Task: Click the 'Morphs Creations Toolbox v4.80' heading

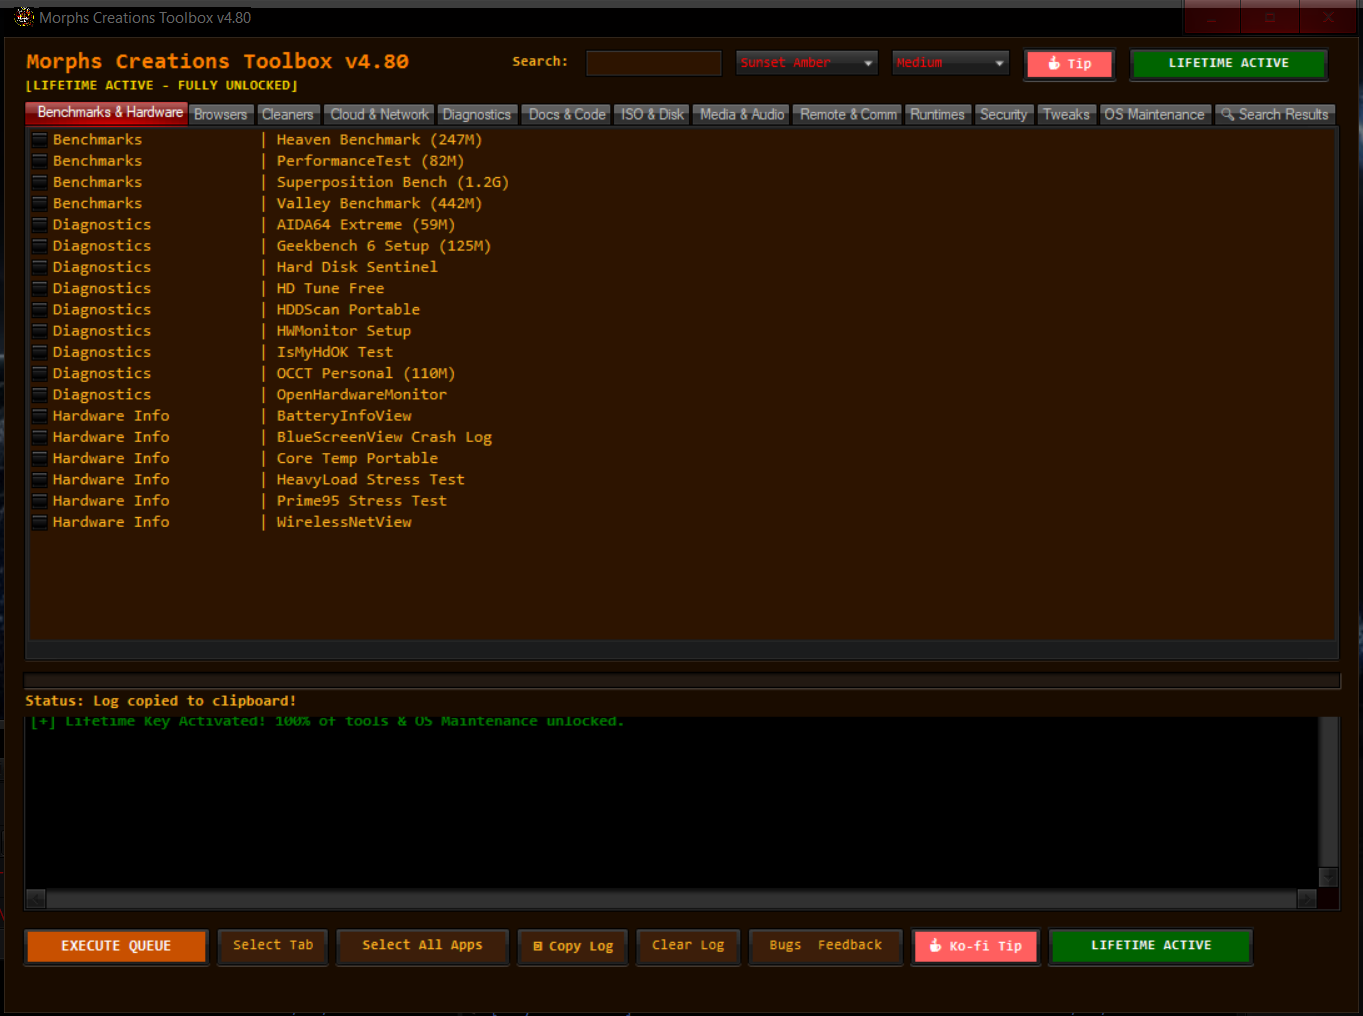Action: 217,62
